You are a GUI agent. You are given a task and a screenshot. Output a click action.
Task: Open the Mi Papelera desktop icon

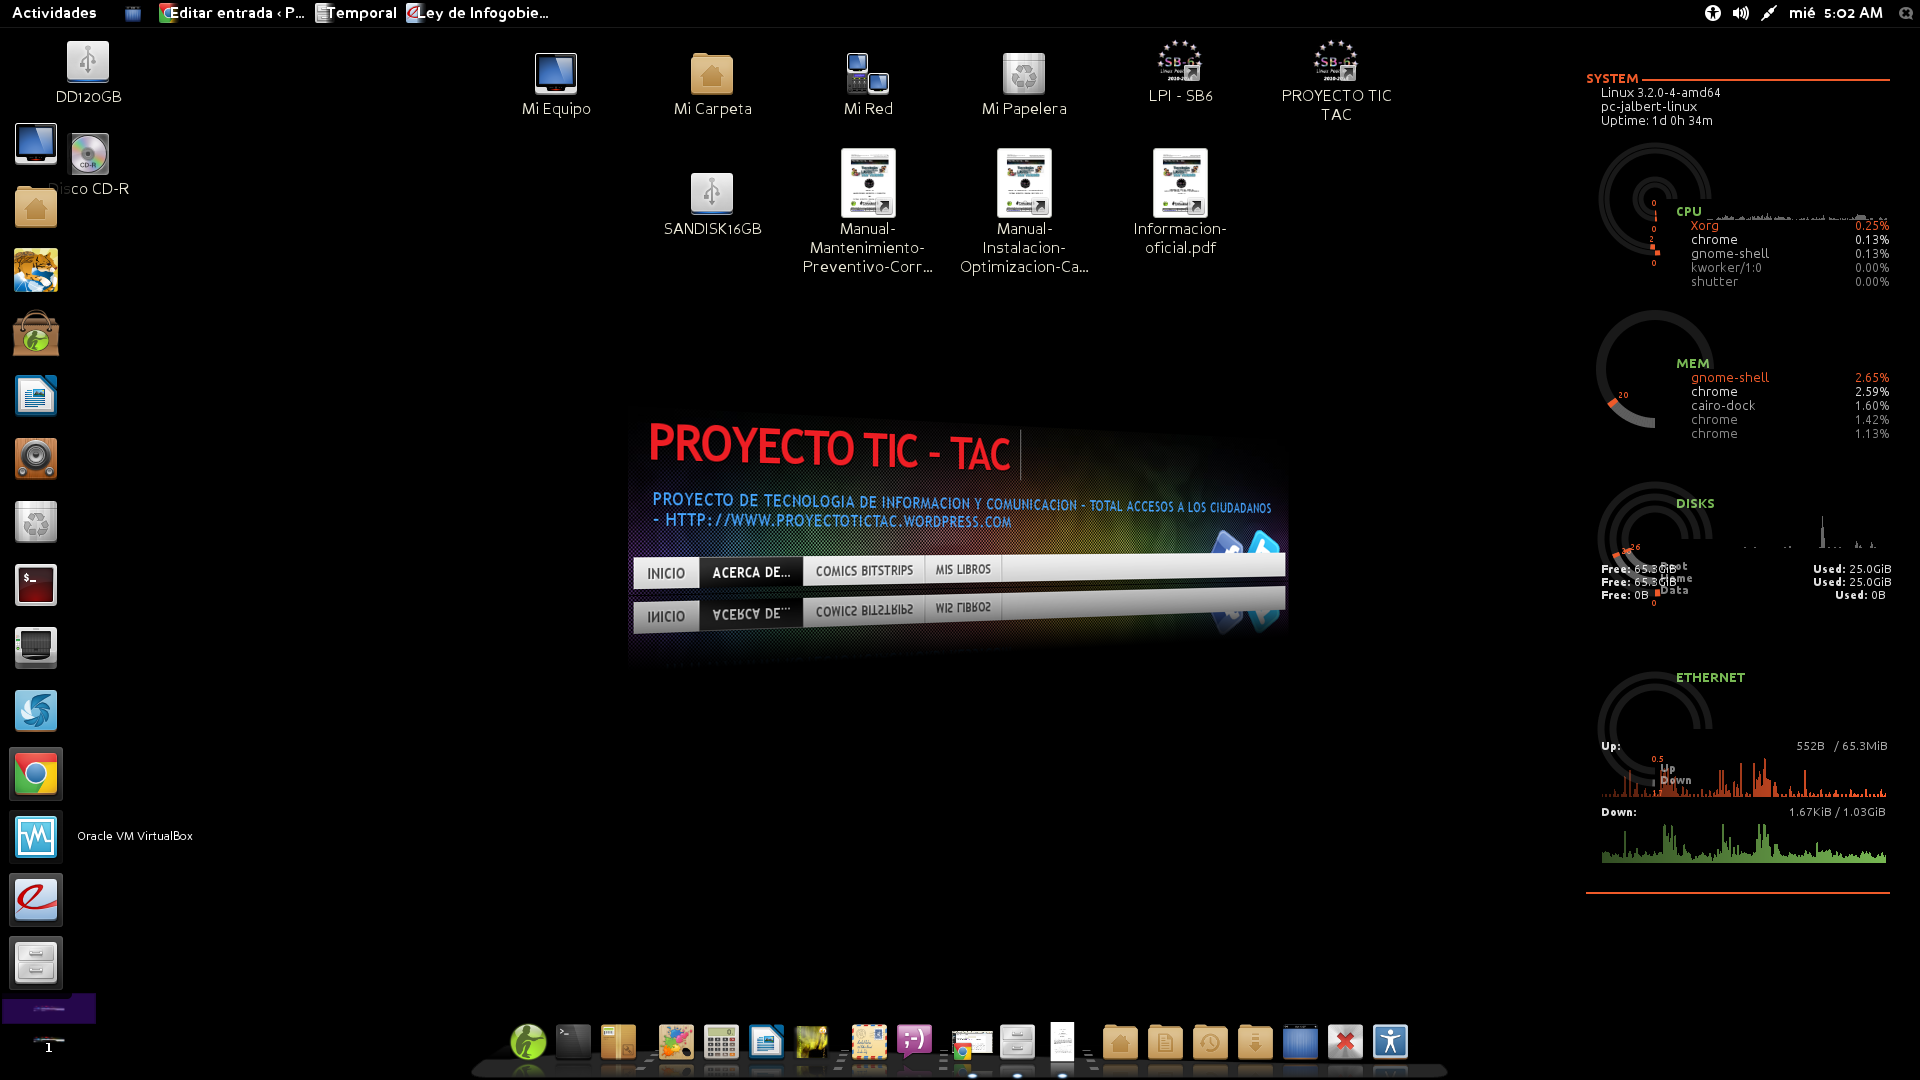tap(1024, 75)
